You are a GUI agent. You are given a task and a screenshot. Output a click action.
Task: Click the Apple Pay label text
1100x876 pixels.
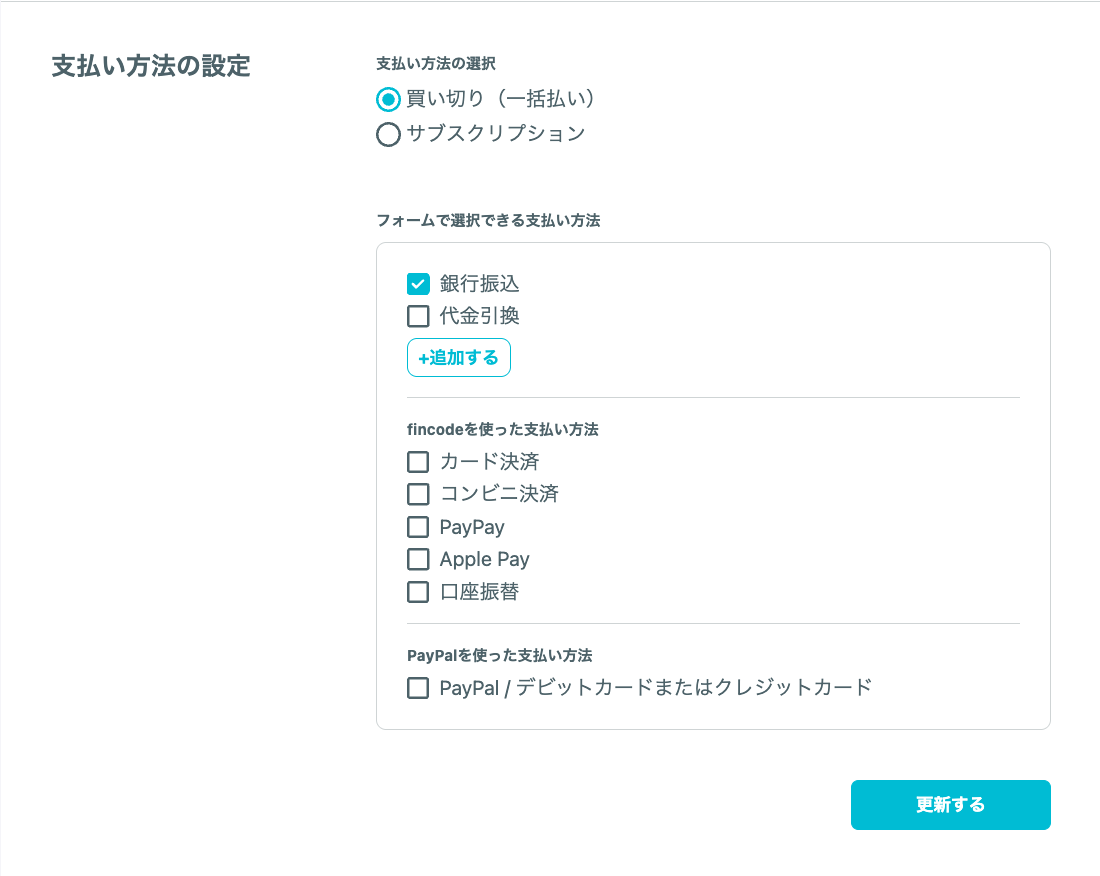[484, 559]
